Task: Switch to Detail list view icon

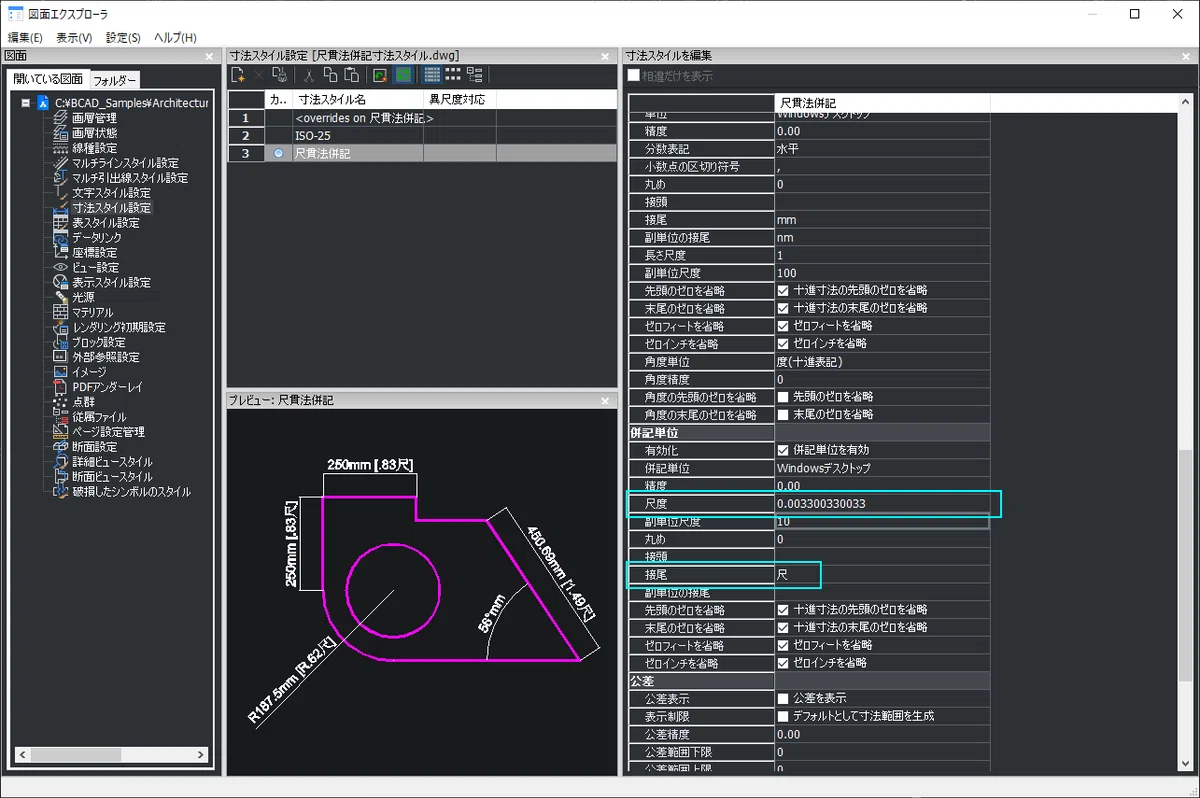Action: (432, 75)
